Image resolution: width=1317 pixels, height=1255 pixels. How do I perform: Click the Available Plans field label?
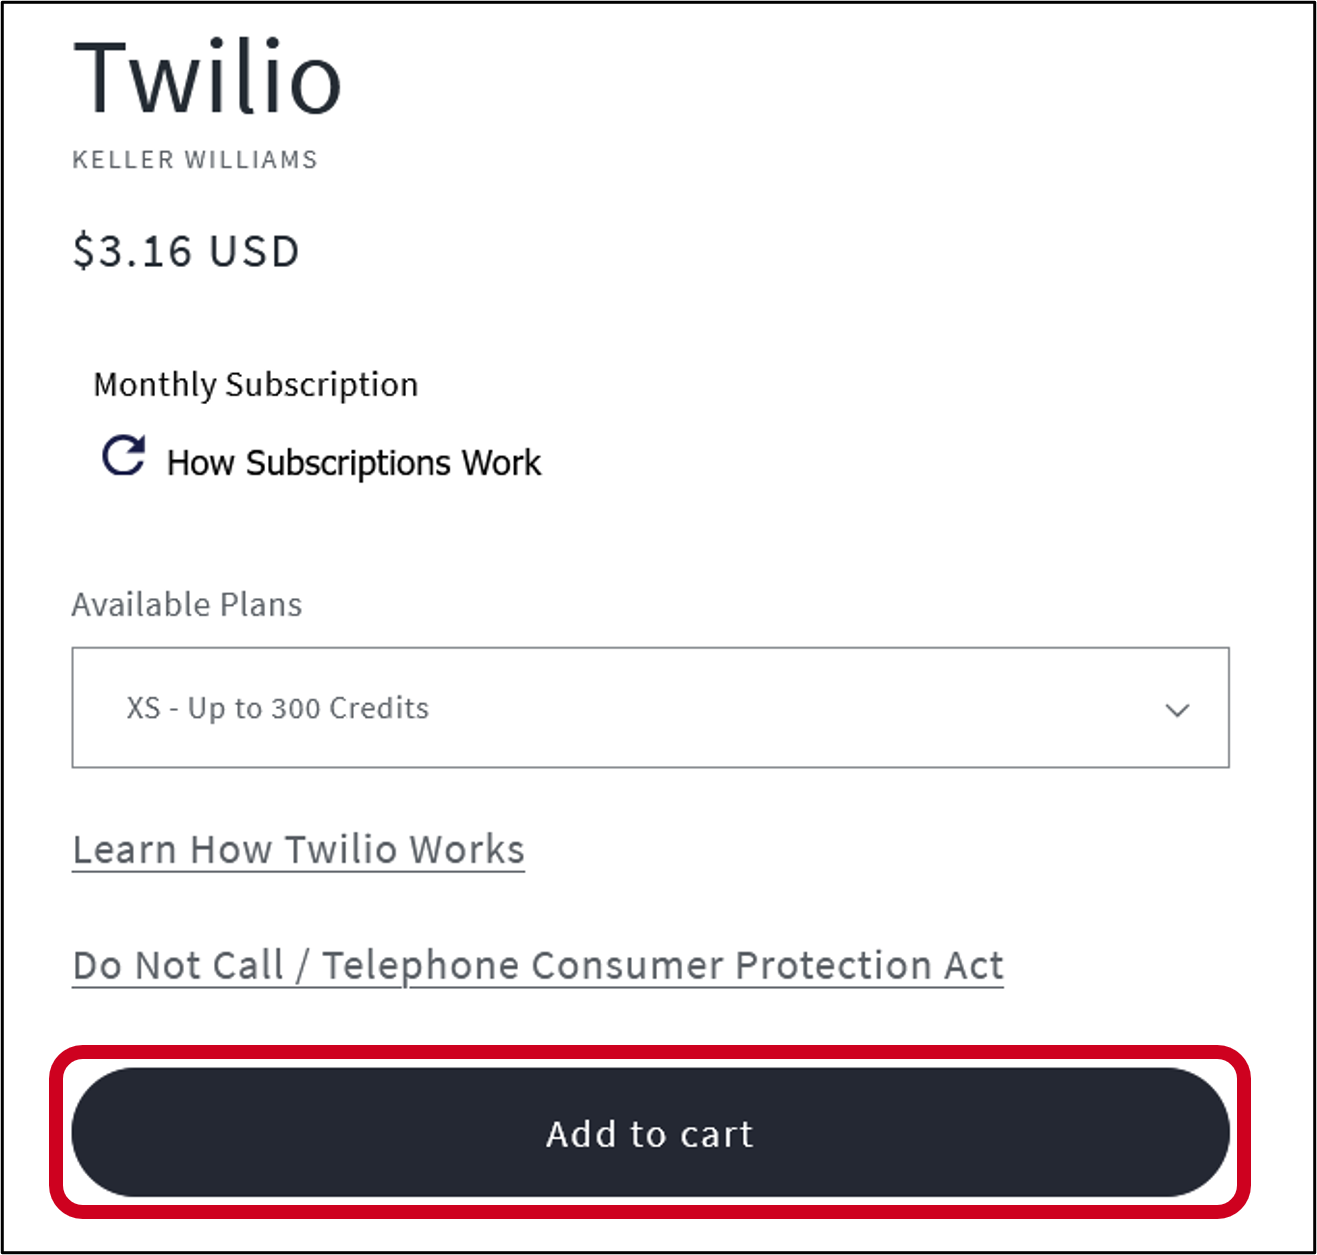coord(186,604)
